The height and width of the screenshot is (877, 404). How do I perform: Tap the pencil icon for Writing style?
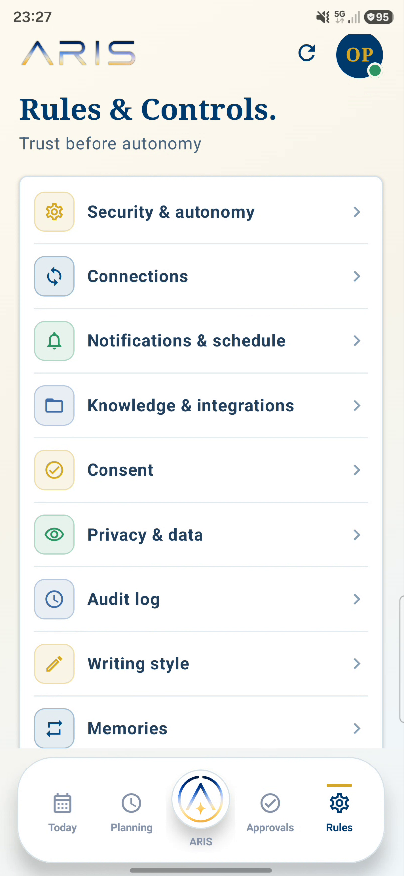point(54,664)
